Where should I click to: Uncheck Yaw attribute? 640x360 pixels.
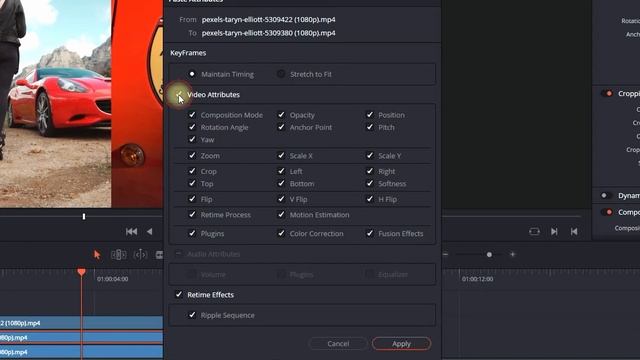point(192,139)
